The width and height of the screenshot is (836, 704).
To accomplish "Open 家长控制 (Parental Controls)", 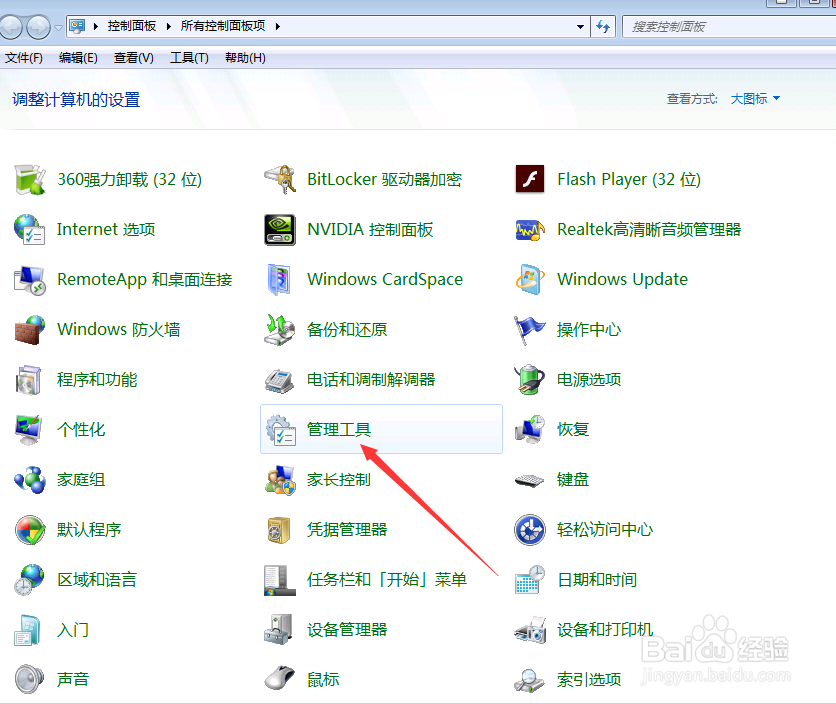I will point(340,479).
